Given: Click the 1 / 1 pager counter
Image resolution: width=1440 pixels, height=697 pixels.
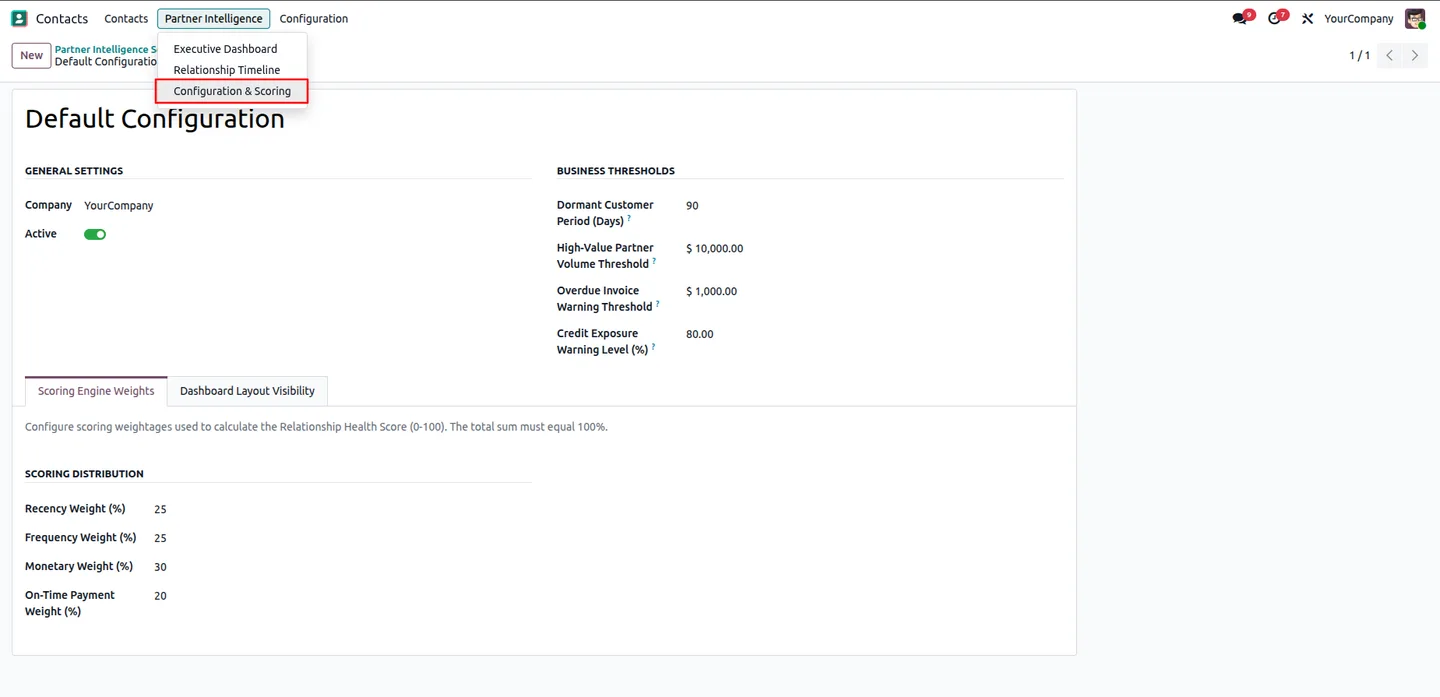Looking at the screenshot, I should point(1359,56).
